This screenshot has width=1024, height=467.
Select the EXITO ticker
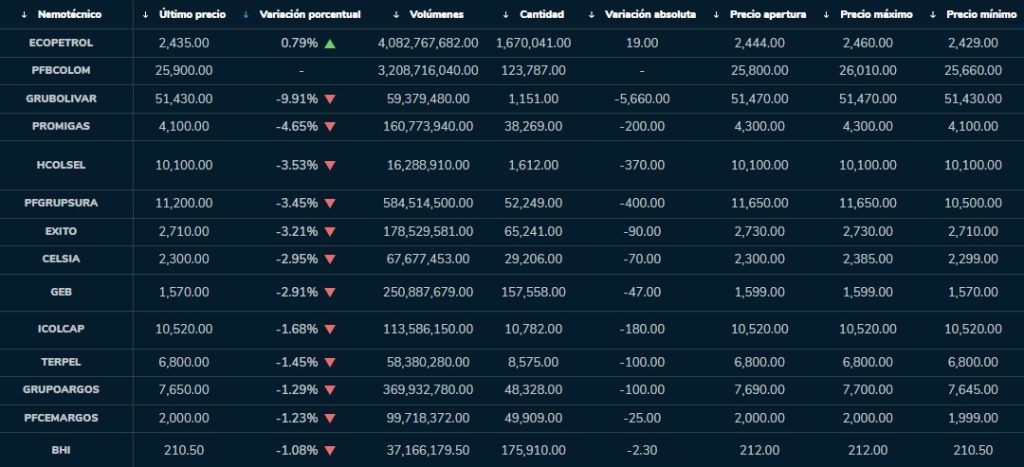click(61, 232)
